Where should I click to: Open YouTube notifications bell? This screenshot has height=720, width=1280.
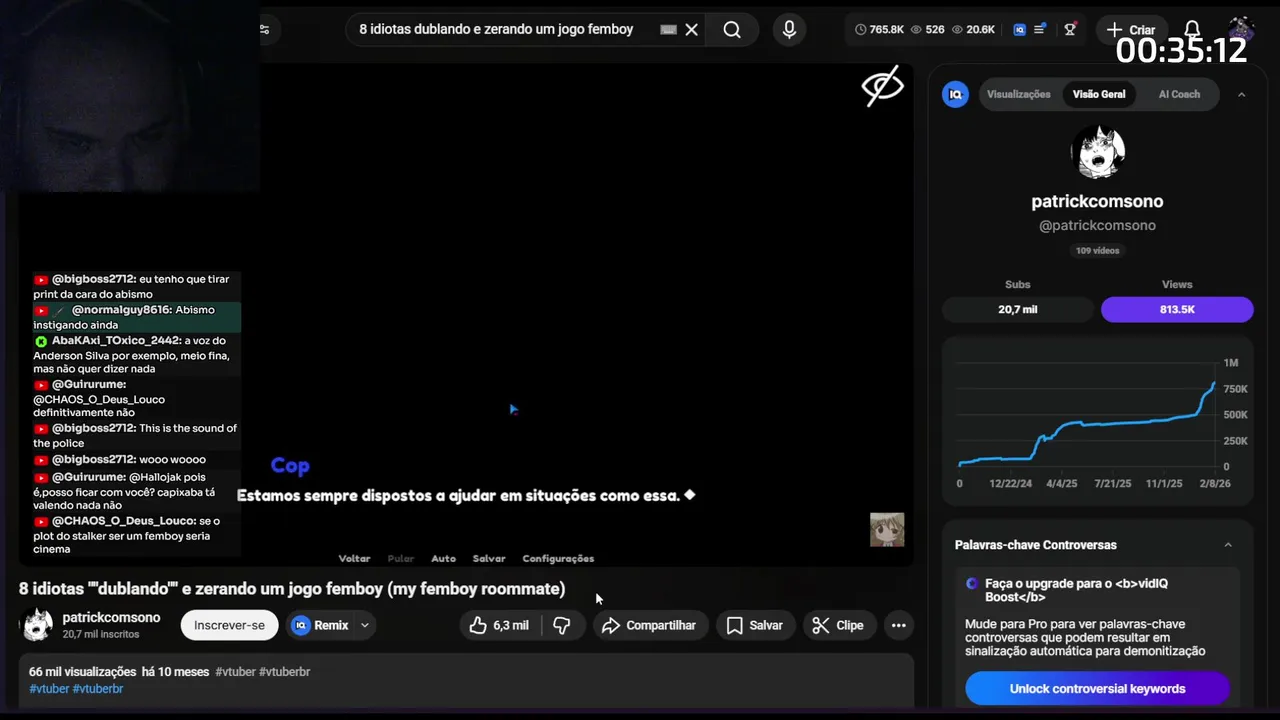[x=1192, y=30]
